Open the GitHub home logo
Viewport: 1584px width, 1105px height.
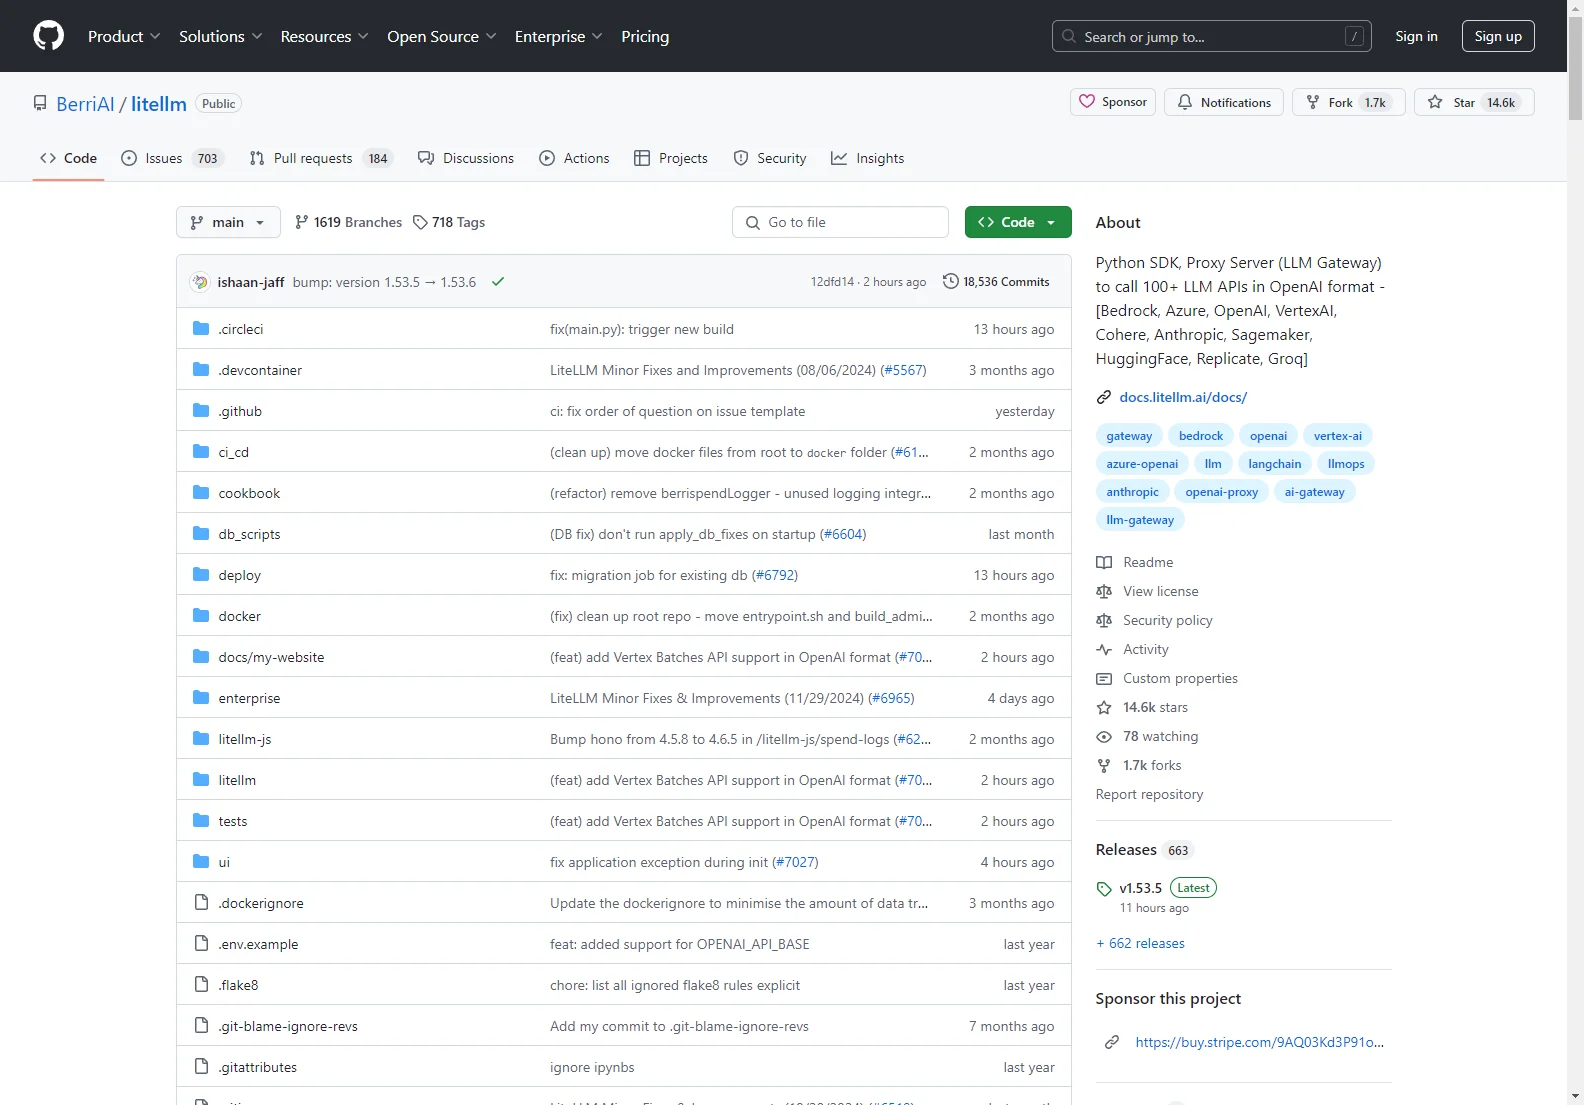(x=48, y=36)
